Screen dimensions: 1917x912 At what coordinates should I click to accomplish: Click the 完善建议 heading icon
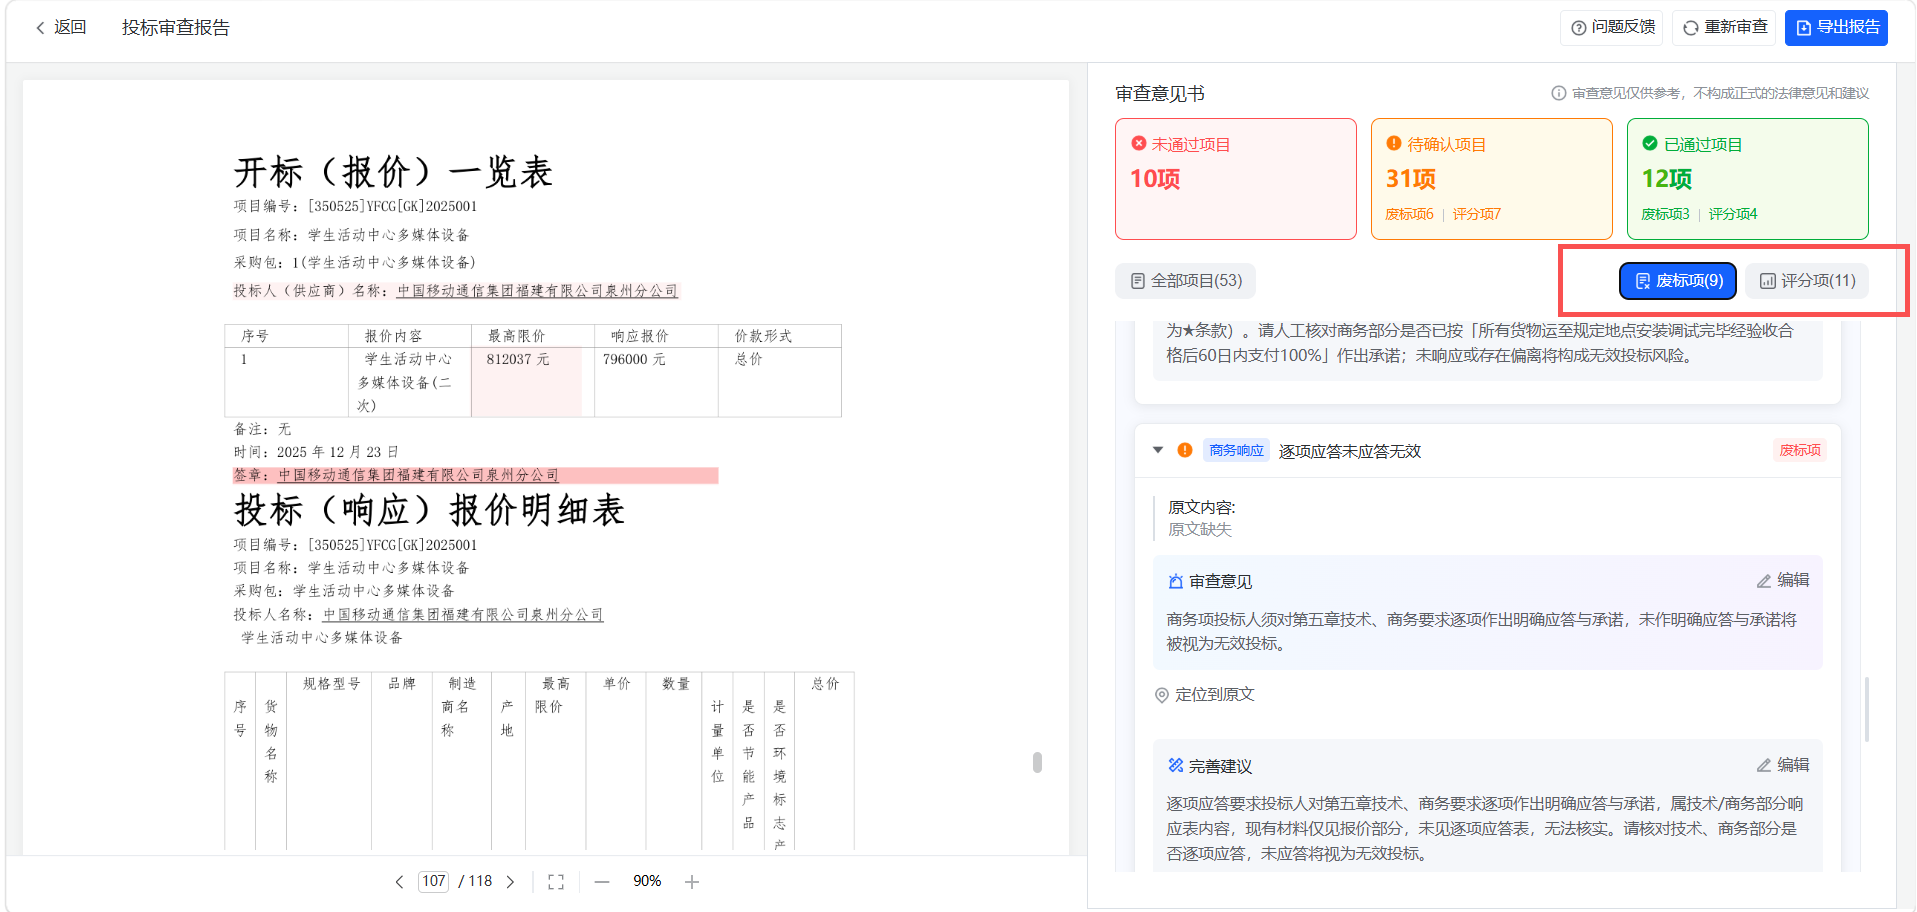1176,765
